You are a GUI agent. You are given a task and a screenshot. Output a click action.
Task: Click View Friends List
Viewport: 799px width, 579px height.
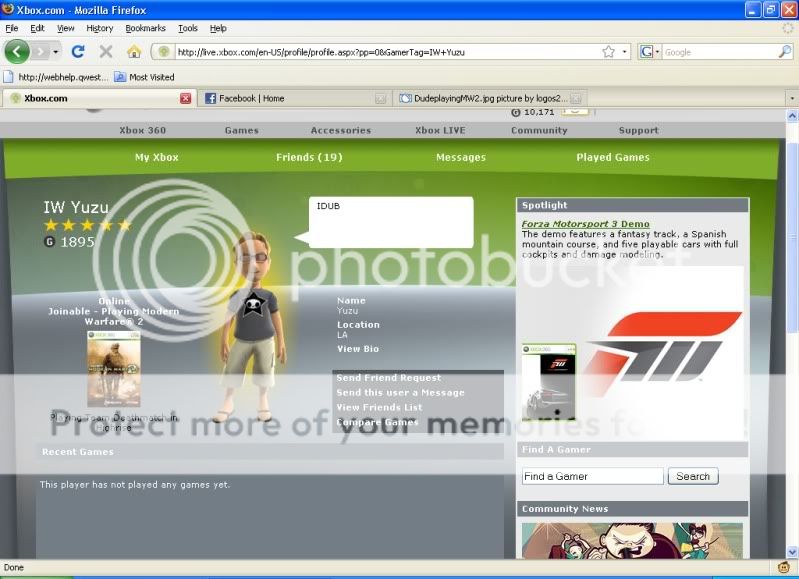379,407
